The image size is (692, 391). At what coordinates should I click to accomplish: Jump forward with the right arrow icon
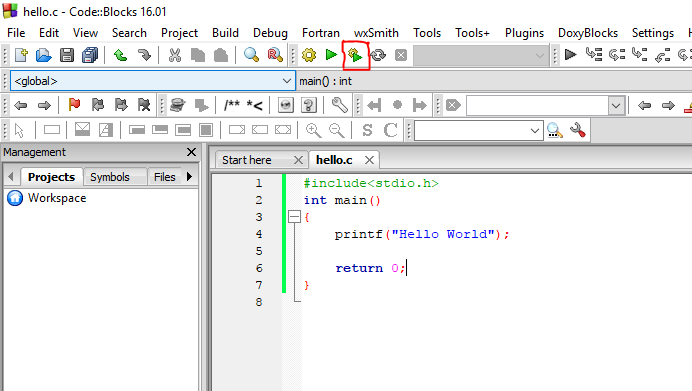(x=44, y=105)
